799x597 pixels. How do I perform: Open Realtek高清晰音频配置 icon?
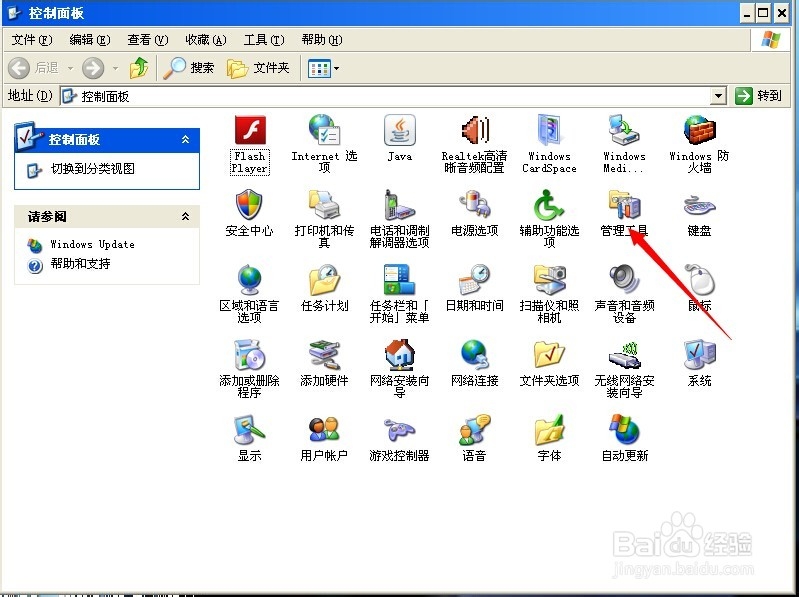[474, 130]
